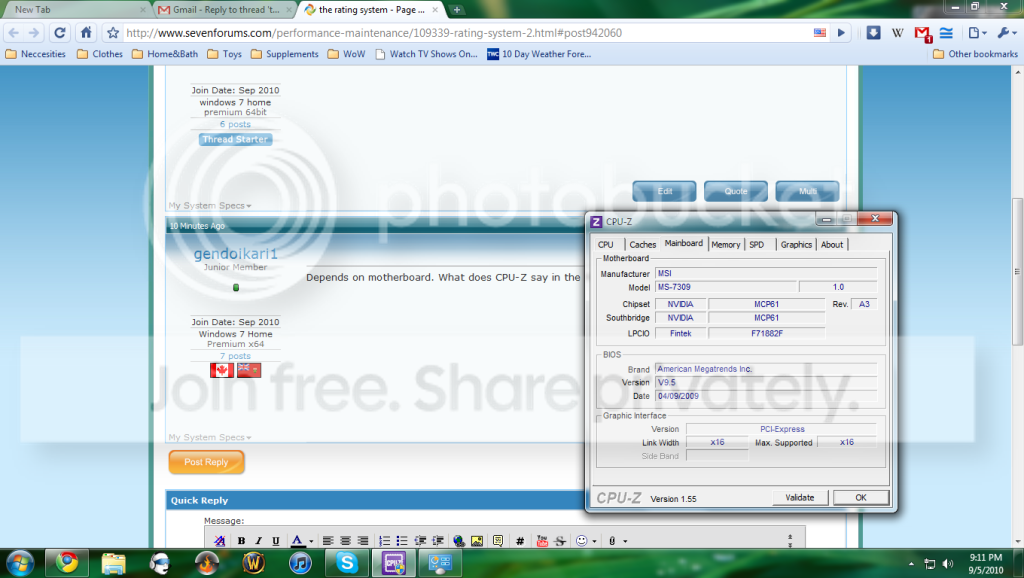
Task: Center align text in the reply editor
Action: pos(345,541)
